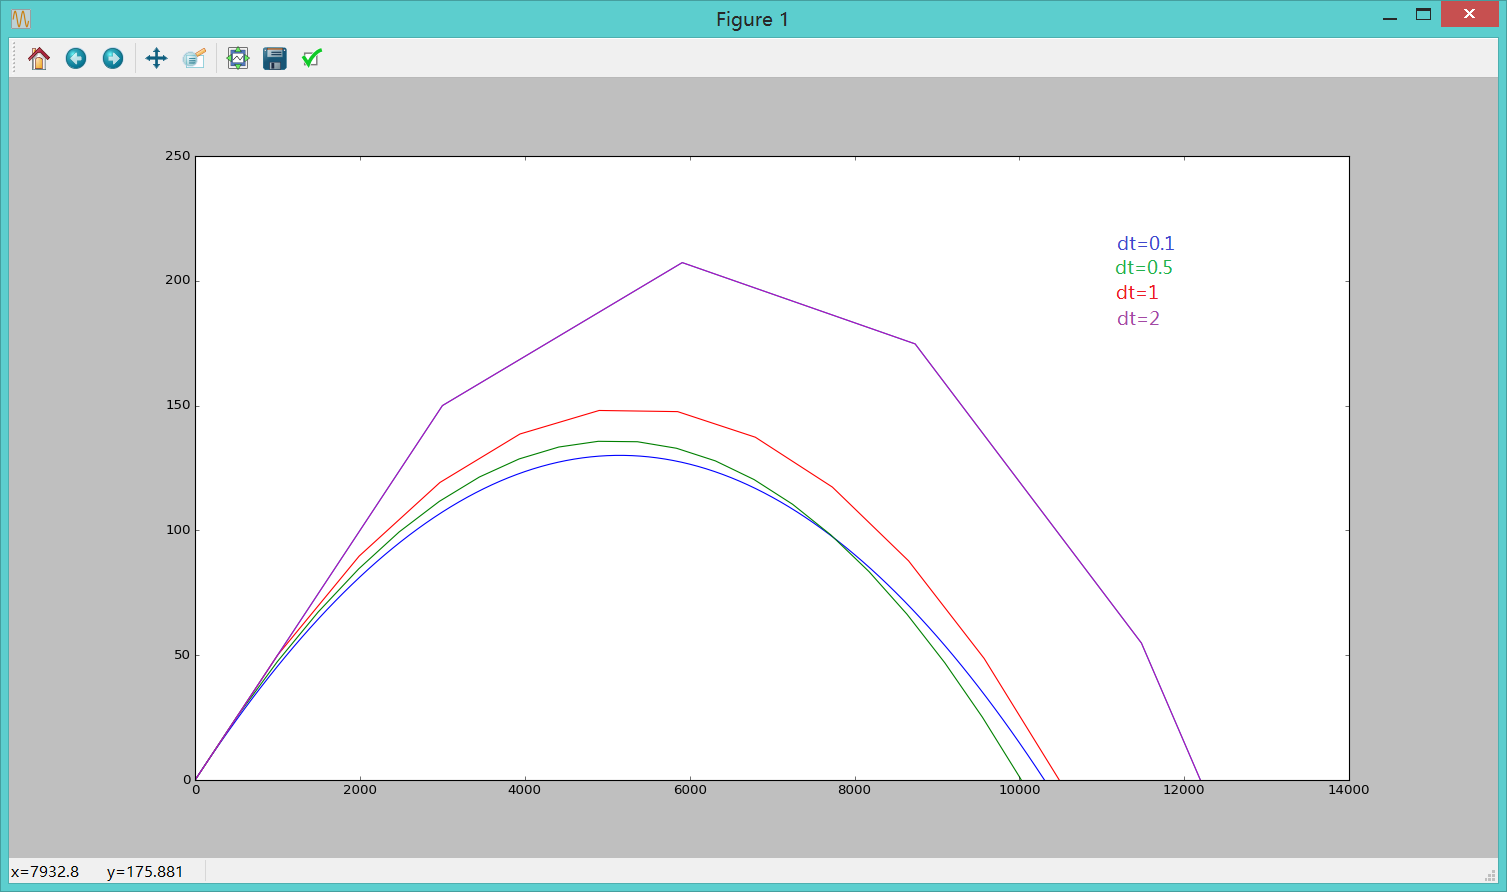The height and width of the screenshot is (892, 1507).
Task: Click the matplotlib window icon
Action: (21, 19)
